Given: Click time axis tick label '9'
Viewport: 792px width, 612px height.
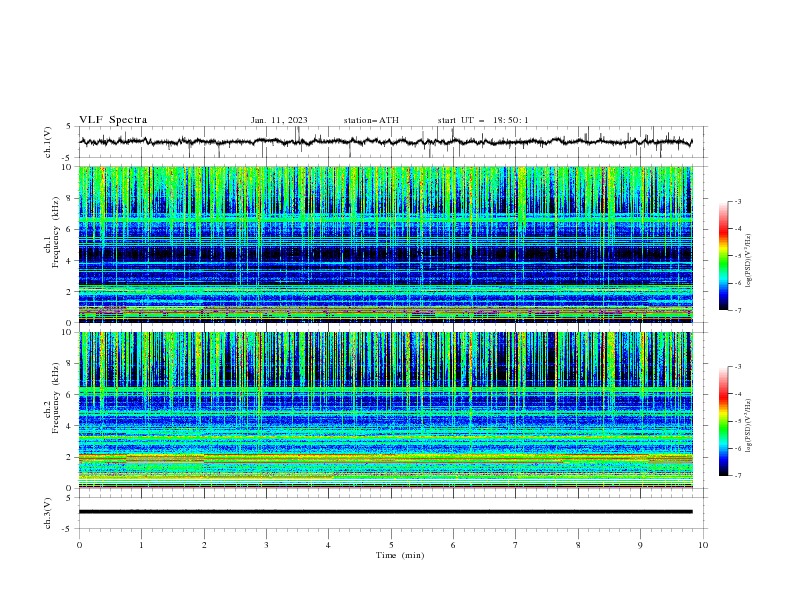Looking at the screenshot, I should click(640, 545).
